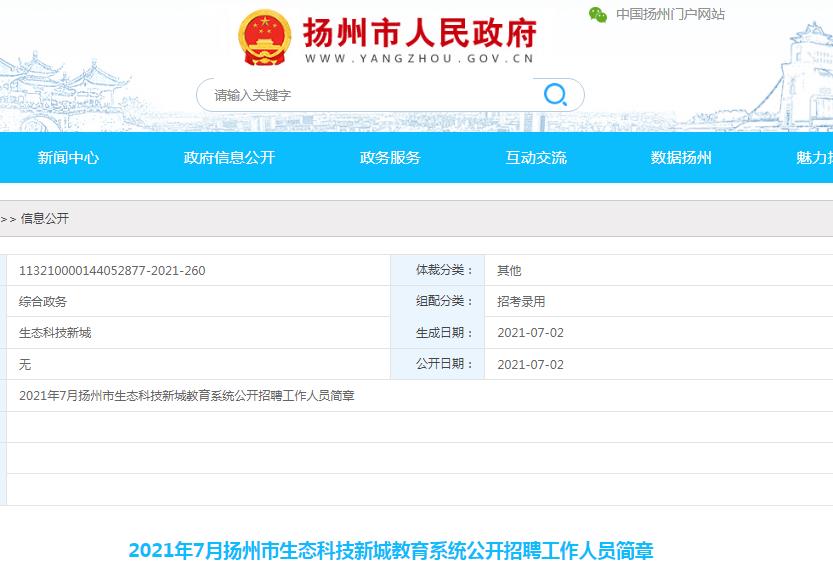Click the 扬州市人民政府 site title
833x574 pixels.
[x=419, y=32]
